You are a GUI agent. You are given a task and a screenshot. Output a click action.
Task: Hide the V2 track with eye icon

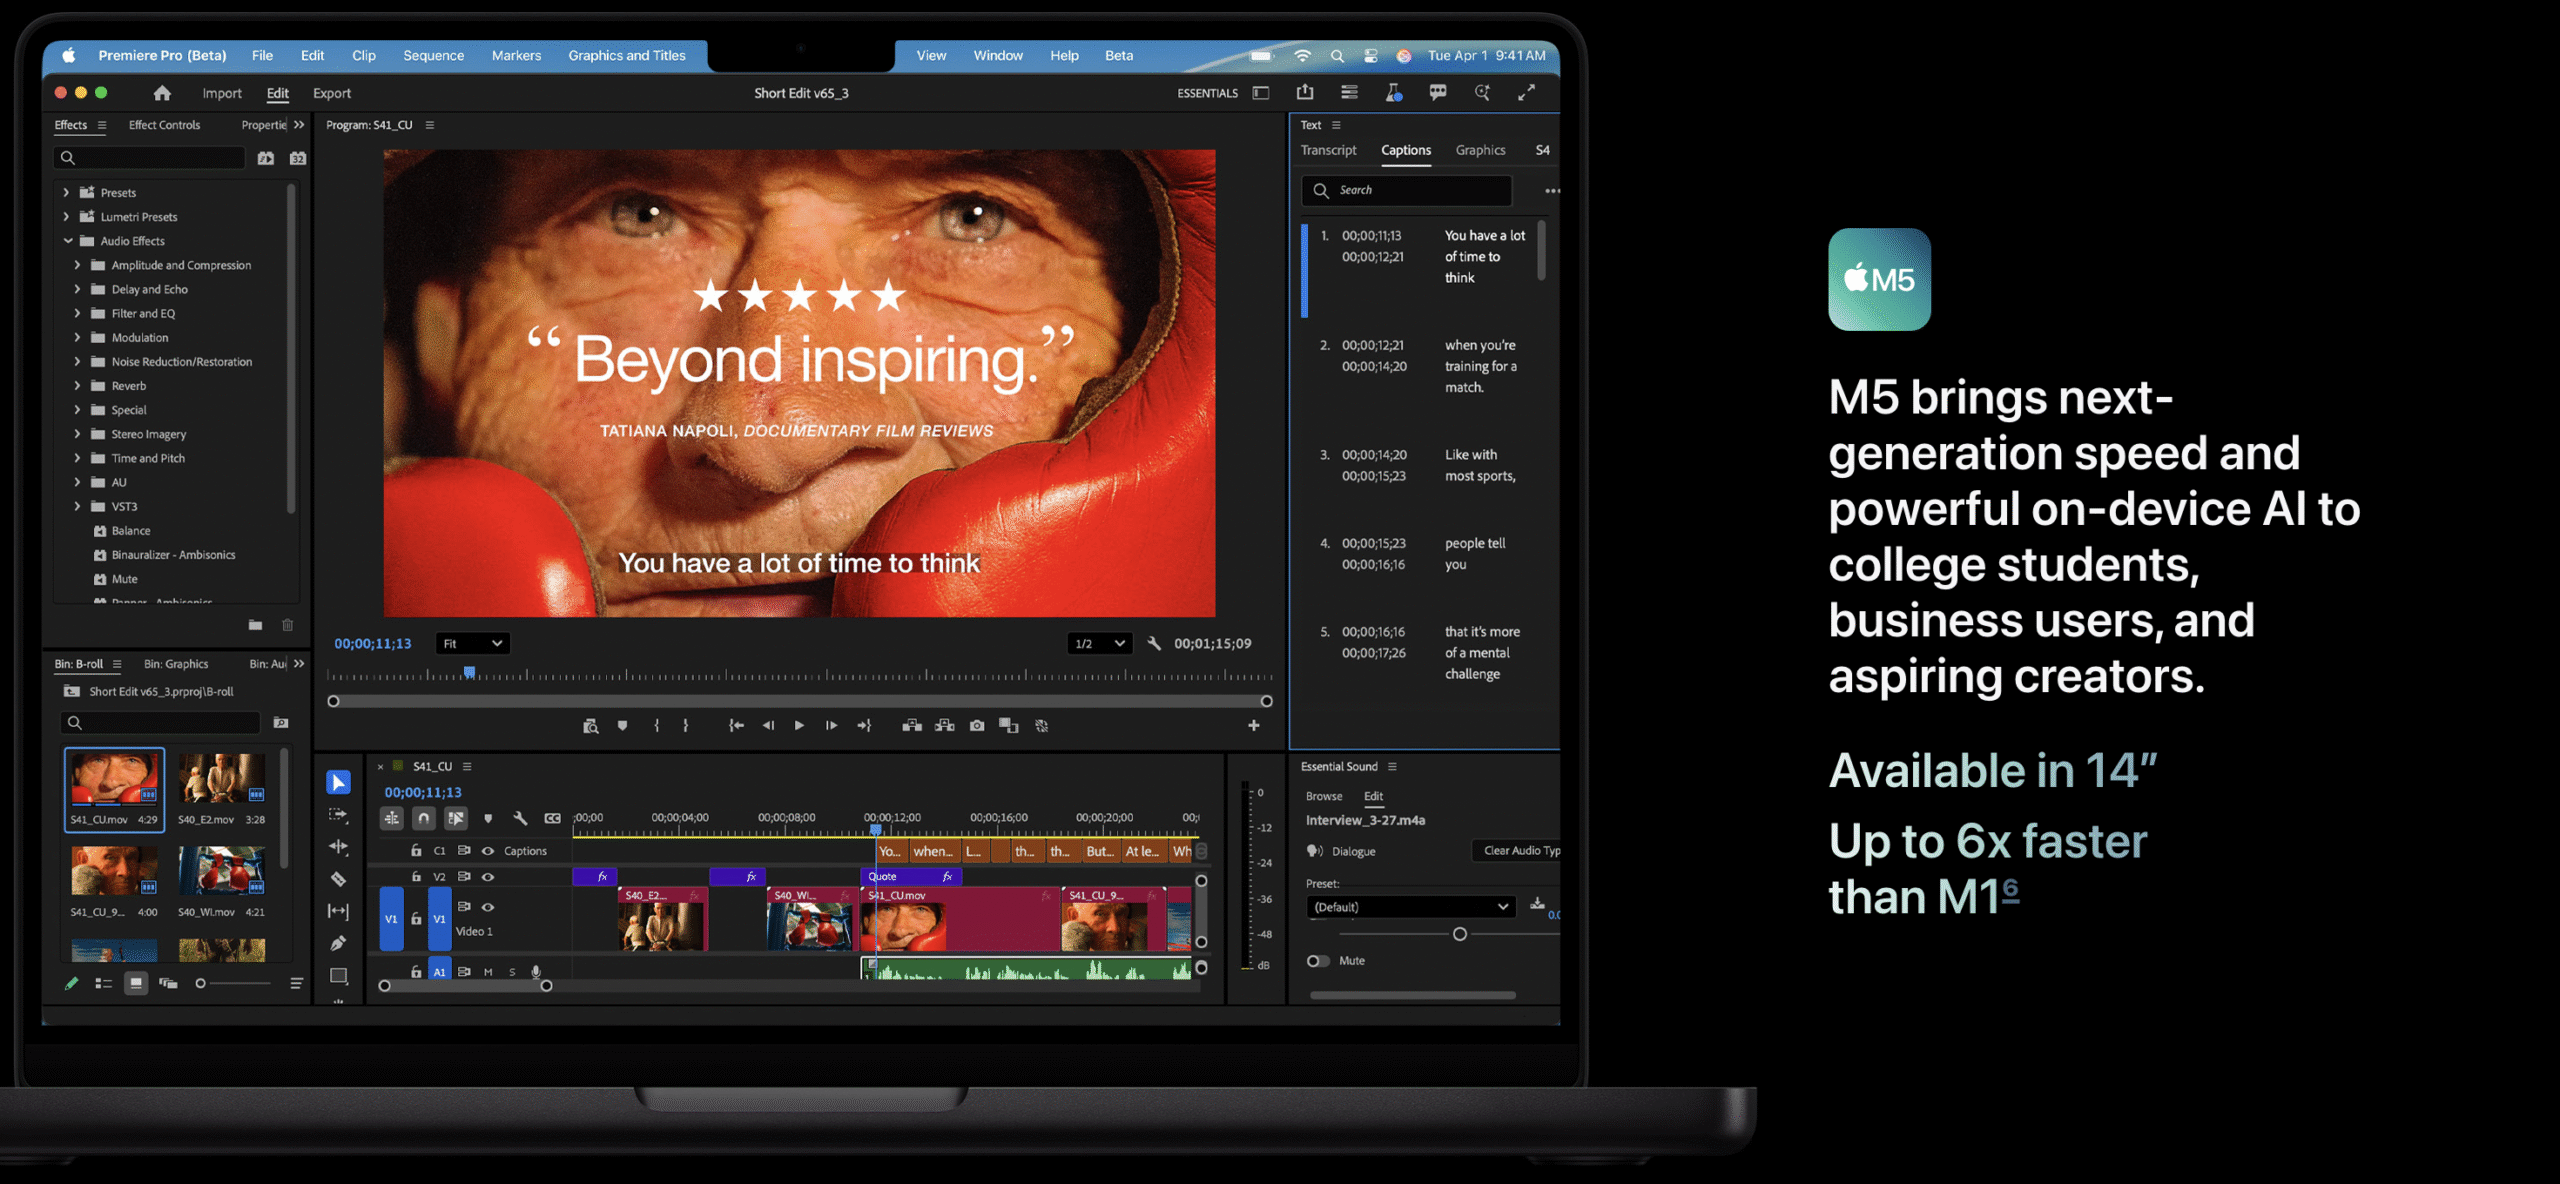point(488,877)
